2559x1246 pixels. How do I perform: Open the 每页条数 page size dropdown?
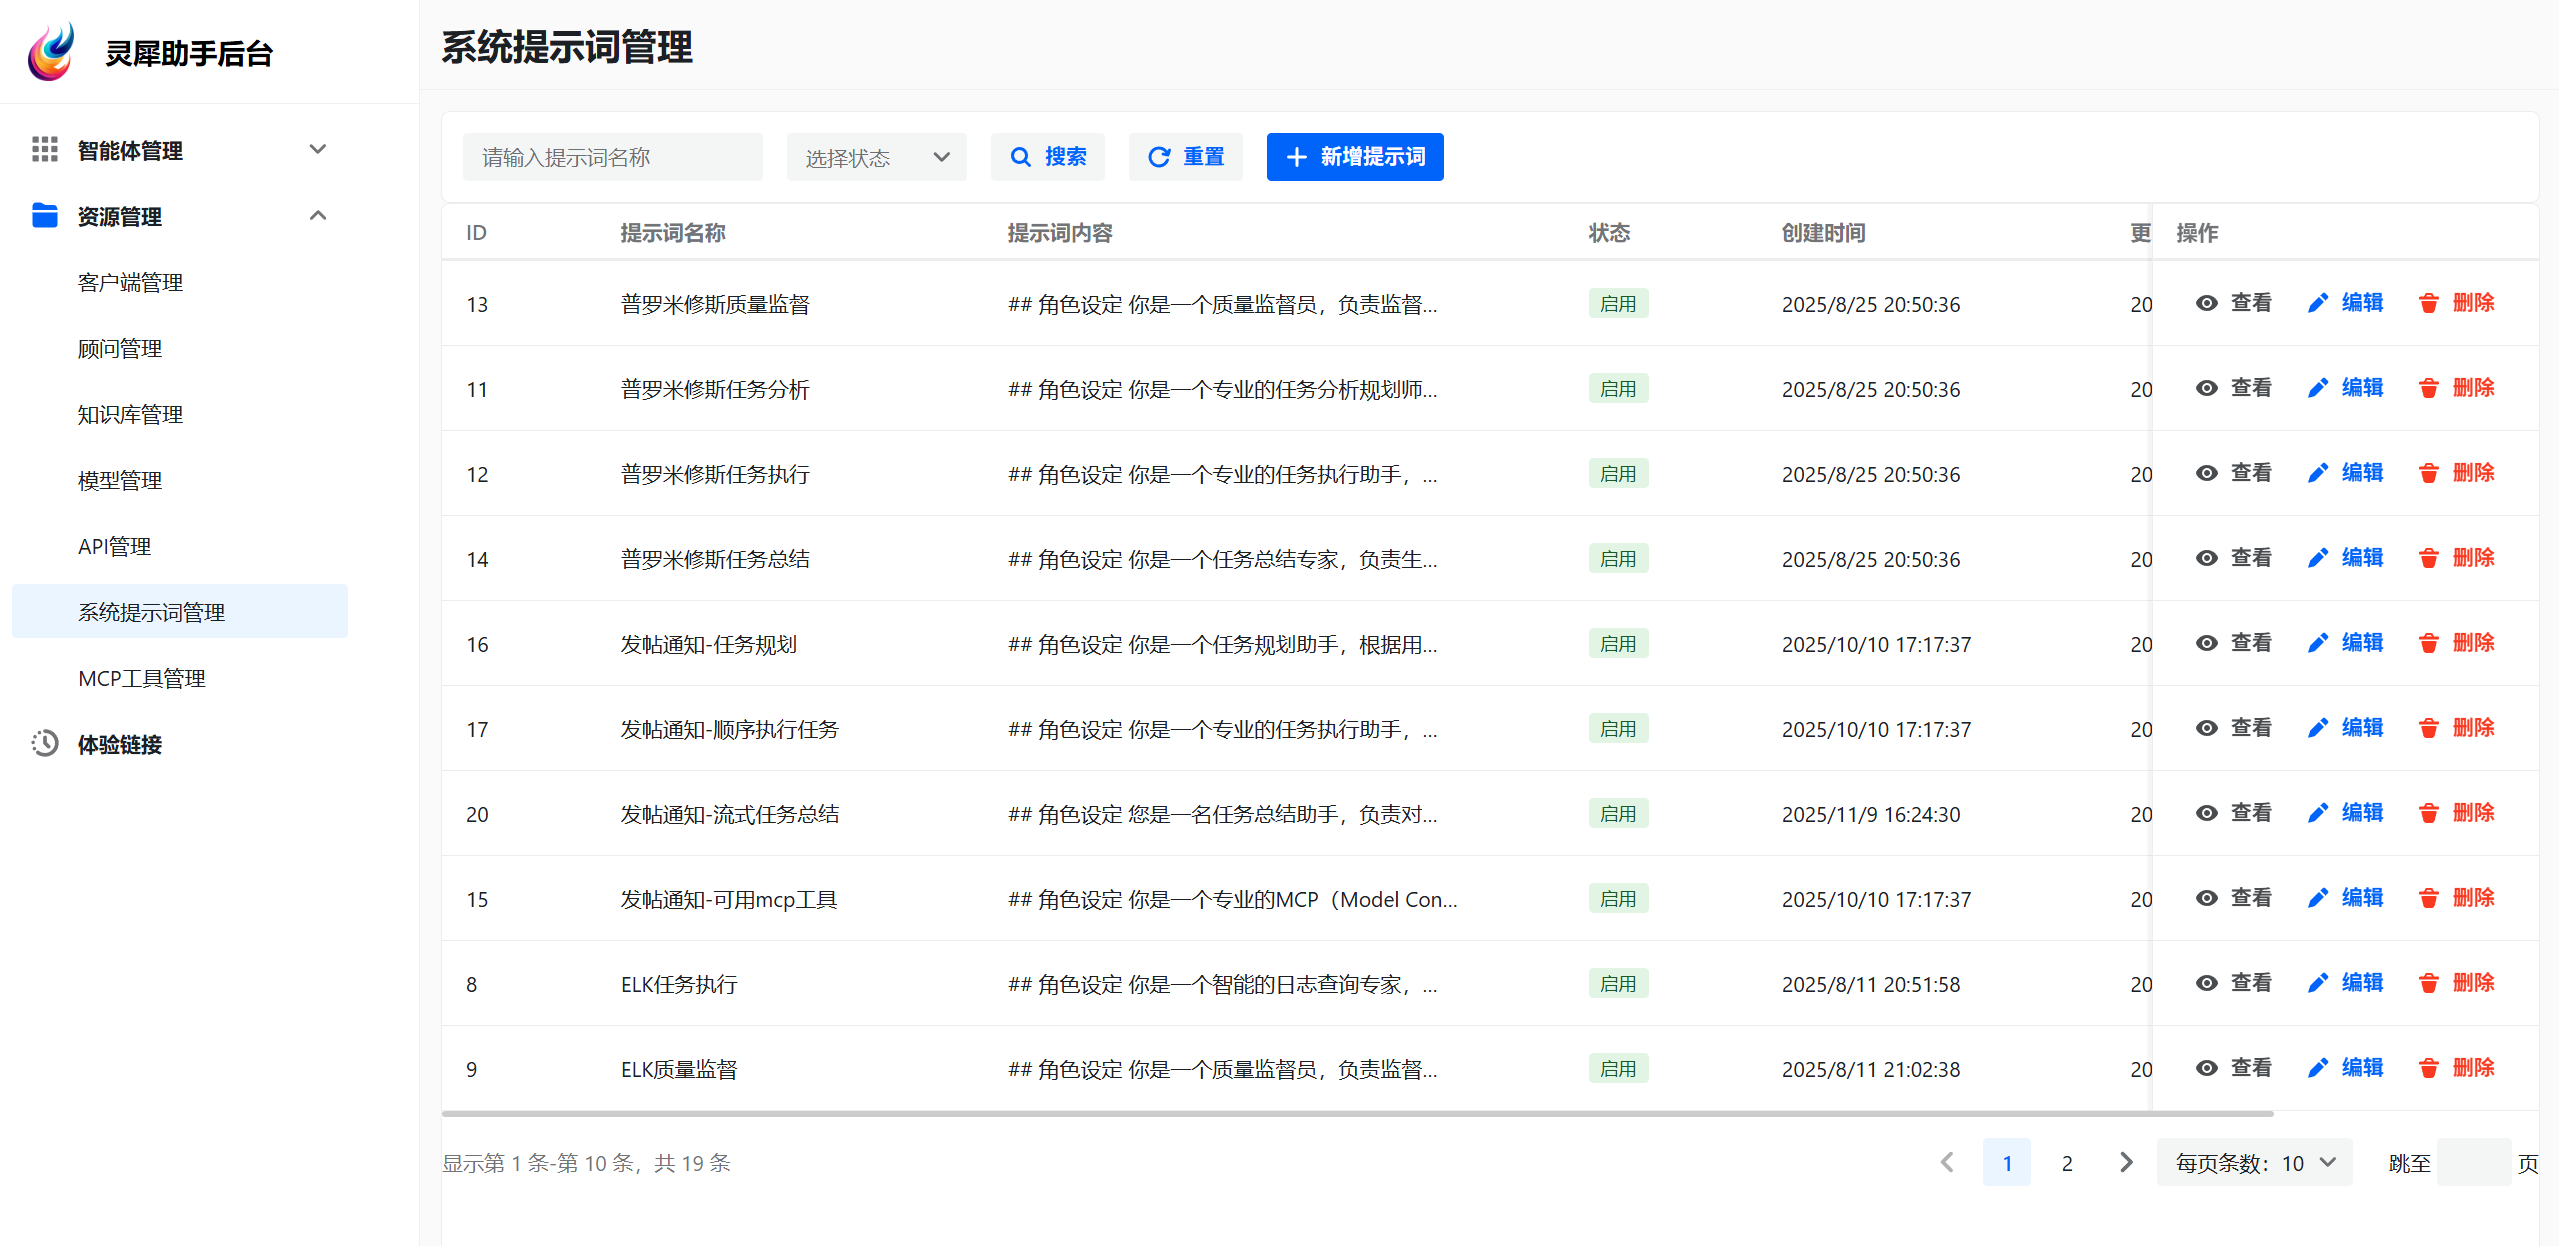pos(2254,1162)
